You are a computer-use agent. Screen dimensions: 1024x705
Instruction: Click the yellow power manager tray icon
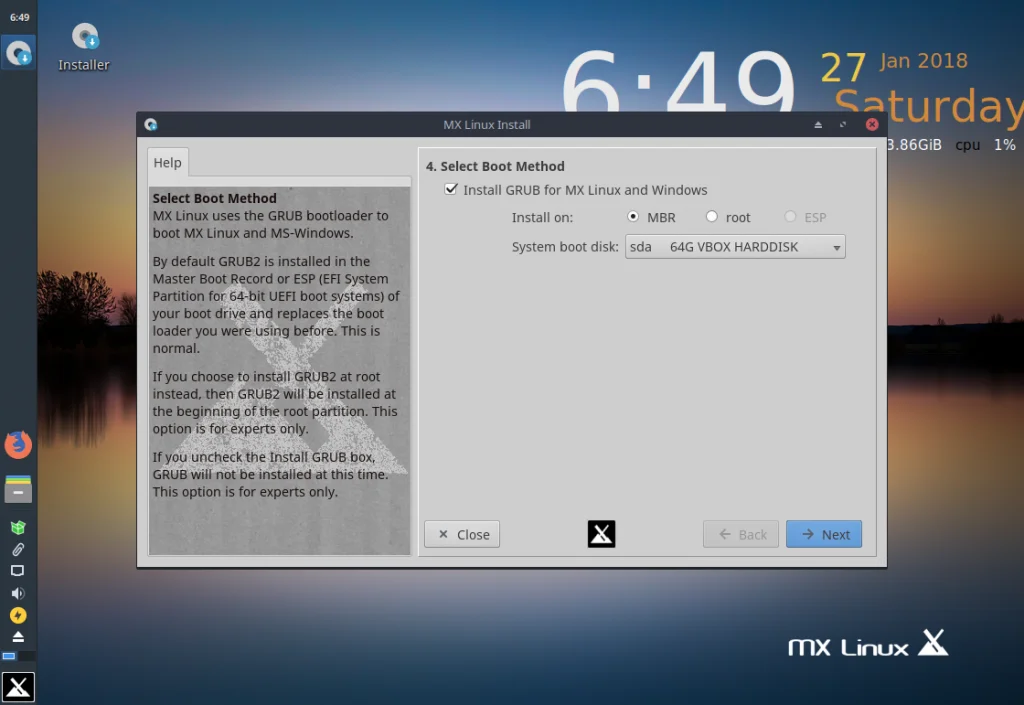(x=18, y=615)
